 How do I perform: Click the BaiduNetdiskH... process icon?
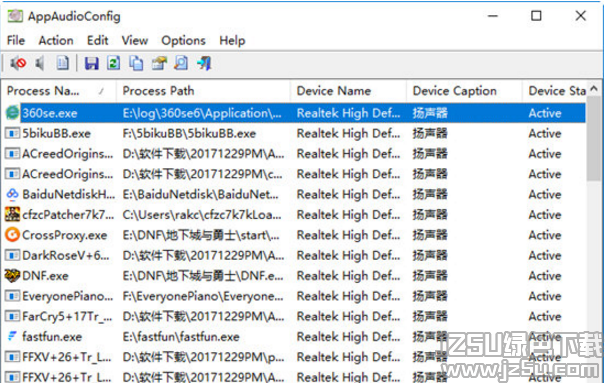(12, 194)
